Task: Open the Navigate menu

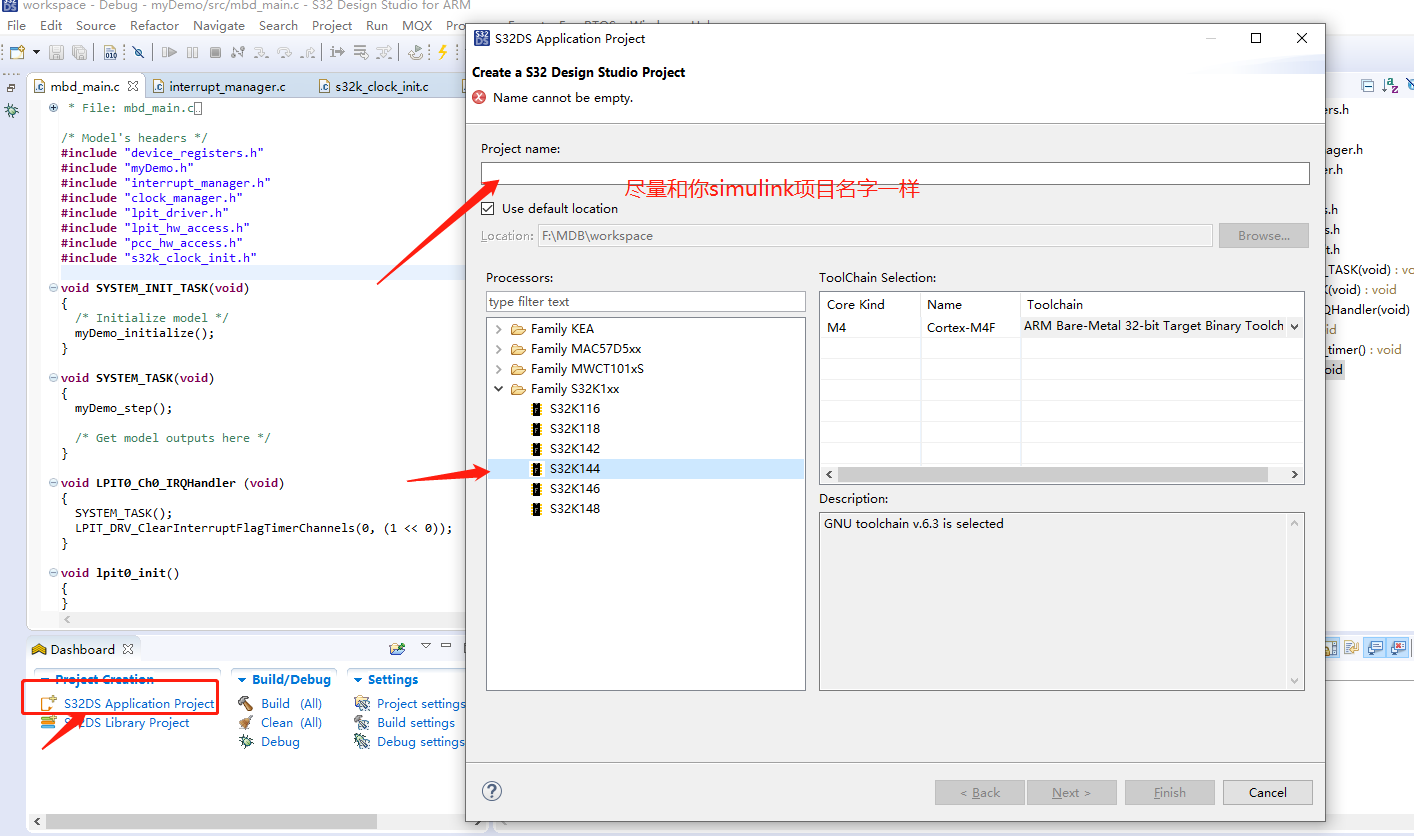Action: point(219,25)
